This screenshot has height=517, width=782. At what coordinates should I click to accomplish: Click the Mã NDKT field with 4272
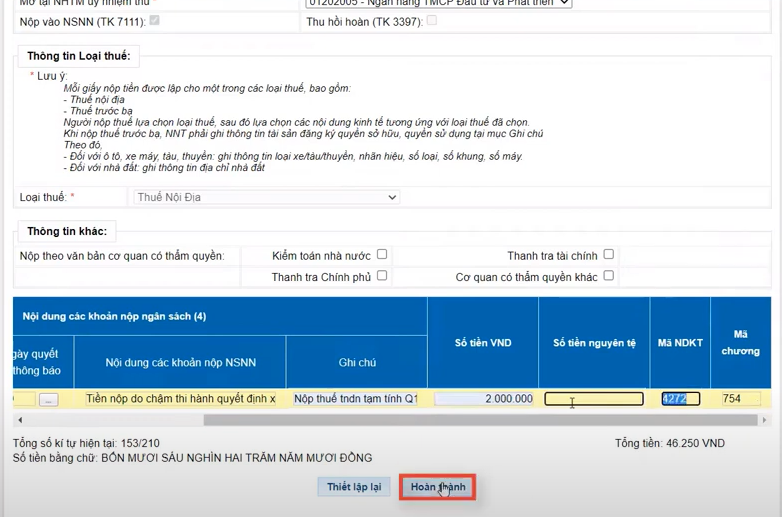[681, 399]
